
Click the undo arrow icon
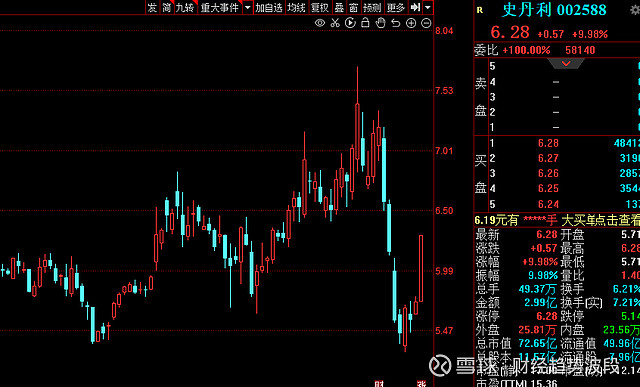(x=396, y=23)
